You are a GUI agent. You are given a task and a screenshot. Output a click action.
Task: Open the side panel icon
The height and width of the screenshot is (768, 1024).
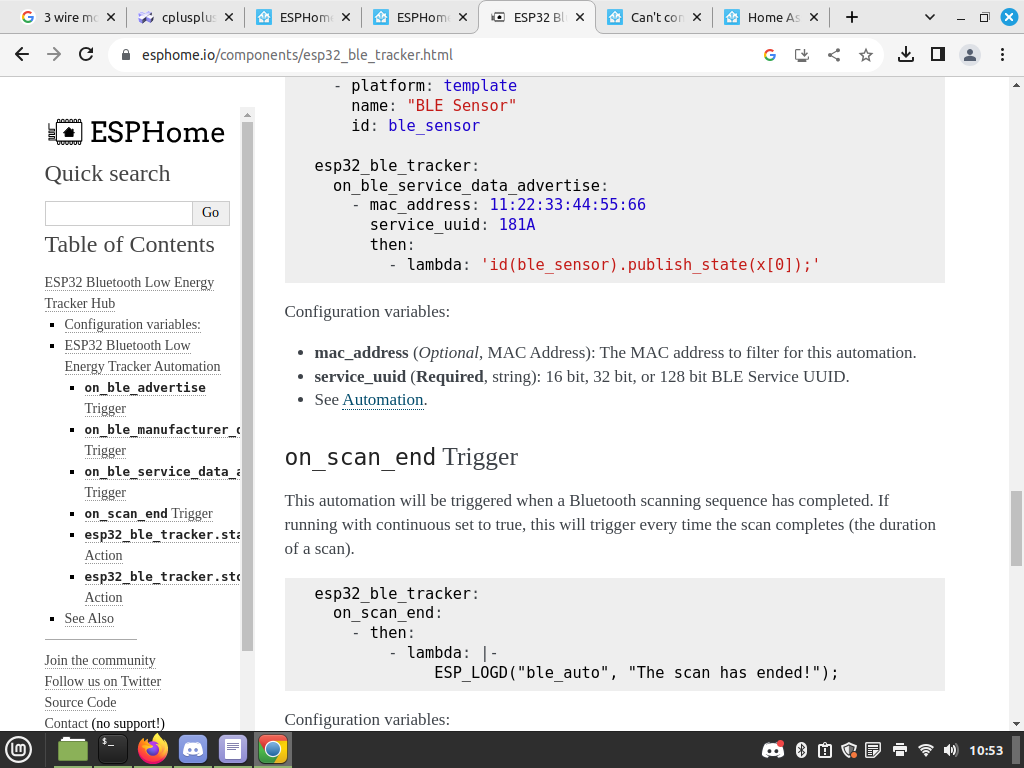(x=939, y=55)
